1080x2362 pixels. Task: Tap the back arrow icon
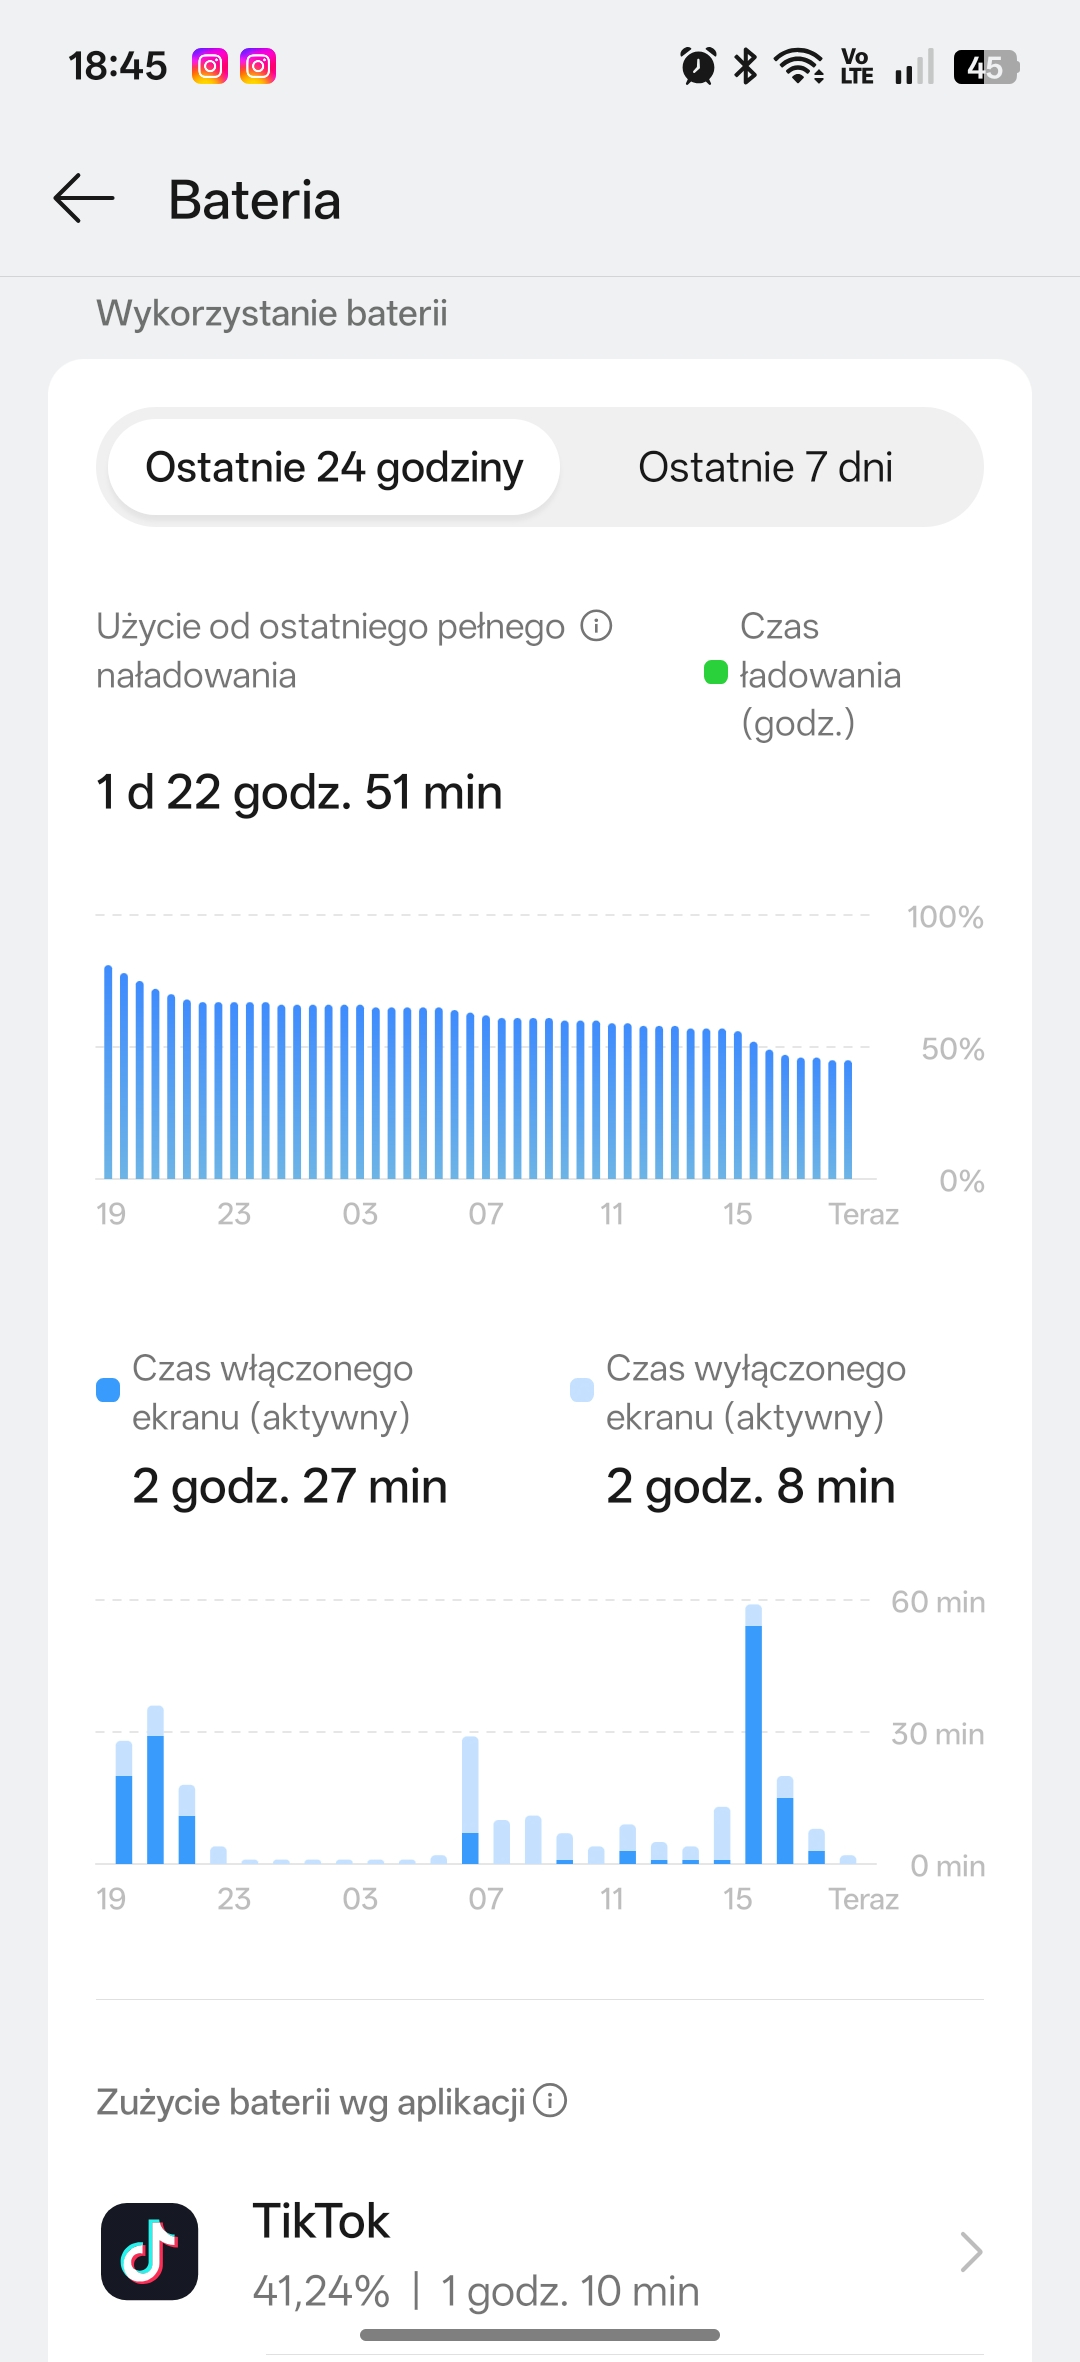pos(84,199)
